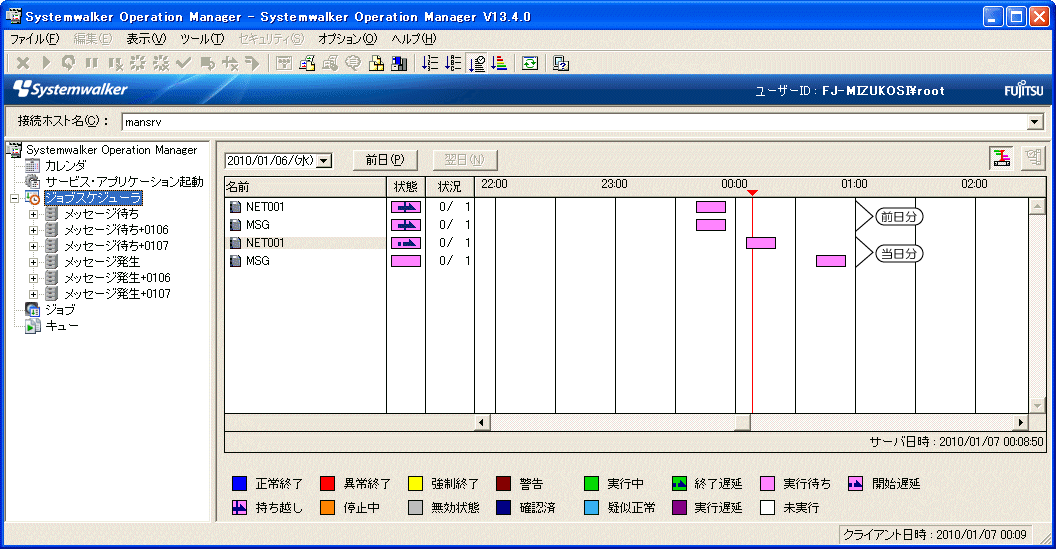Expand the メッセージ待ち+0106 node
Viewport: 1056px width, 549px height.
pyautogui.click(x=33, y=230)
